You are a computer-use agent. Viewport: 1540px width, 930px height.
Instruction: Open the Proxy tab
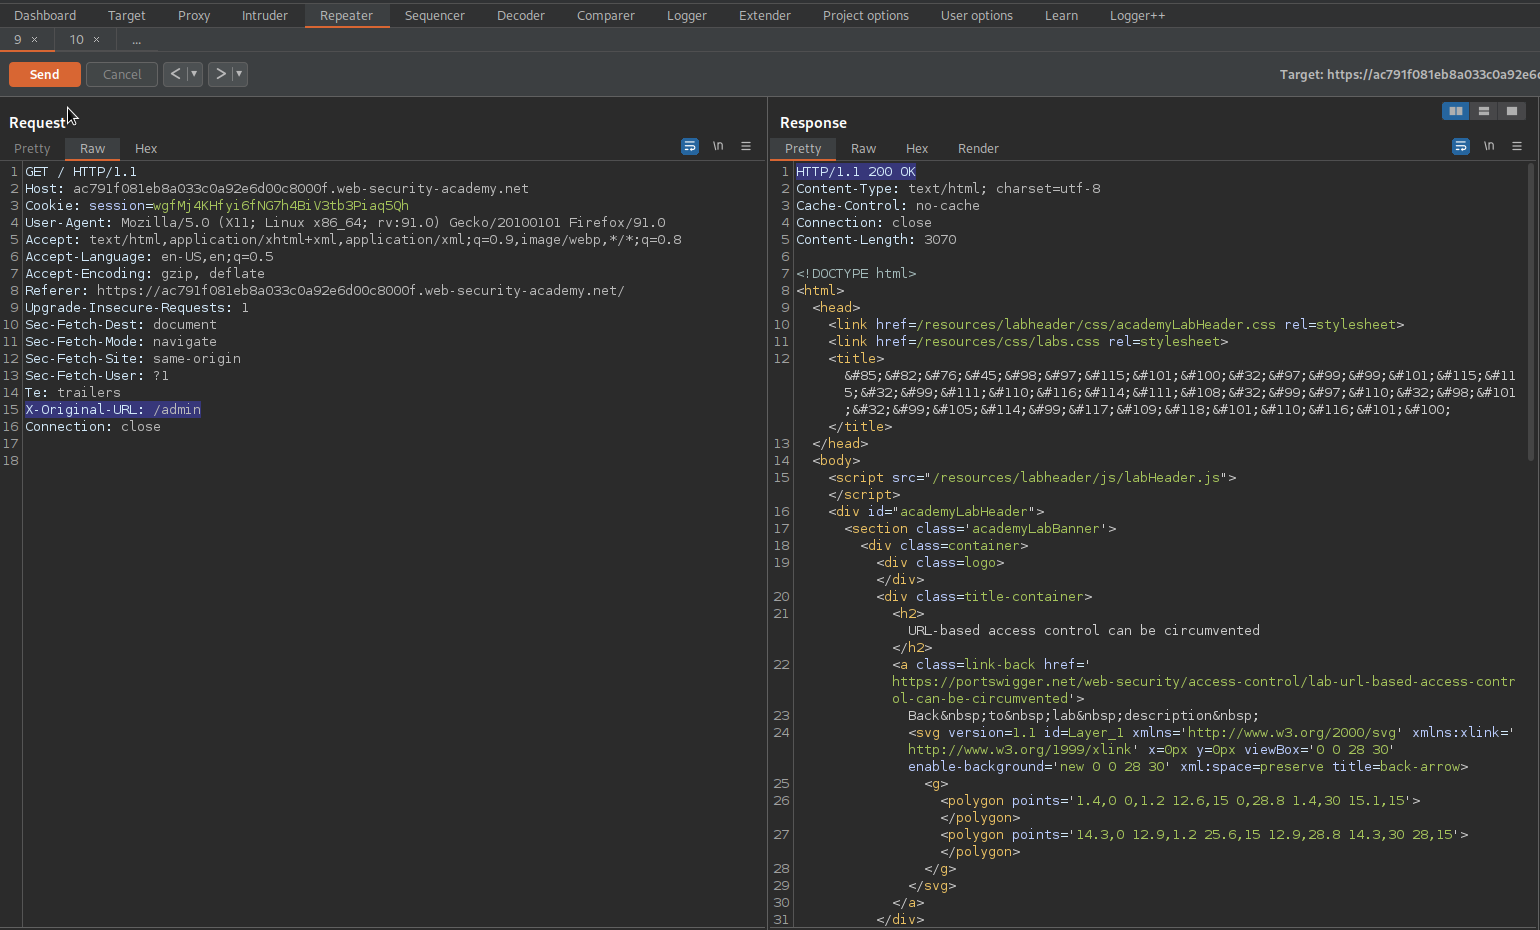pos(194,15)
